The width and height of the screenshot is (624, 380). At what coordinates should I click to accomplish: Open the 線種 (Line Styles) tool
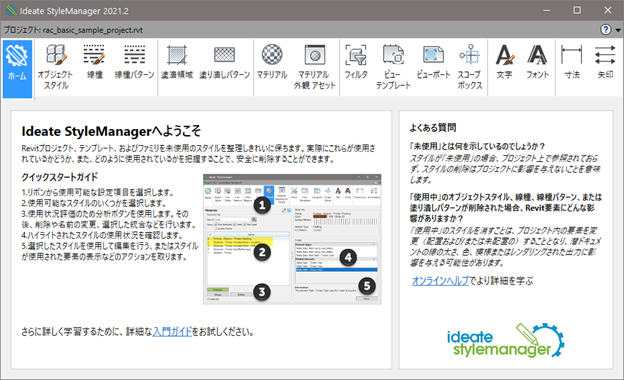tap(94, 62)
